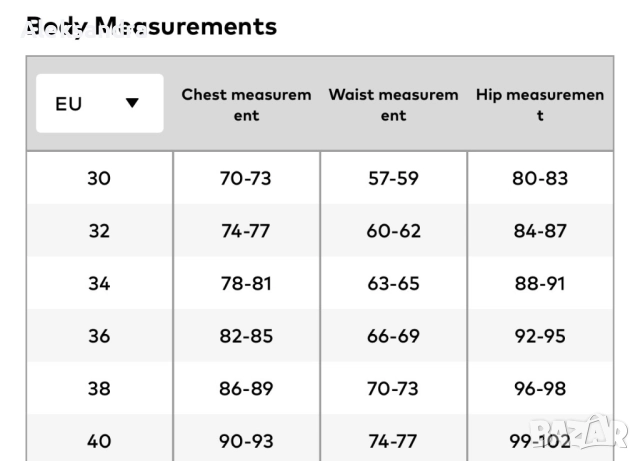Select the size 30 row label
This screenshot has width=640, height=461.
click(99, 179)
